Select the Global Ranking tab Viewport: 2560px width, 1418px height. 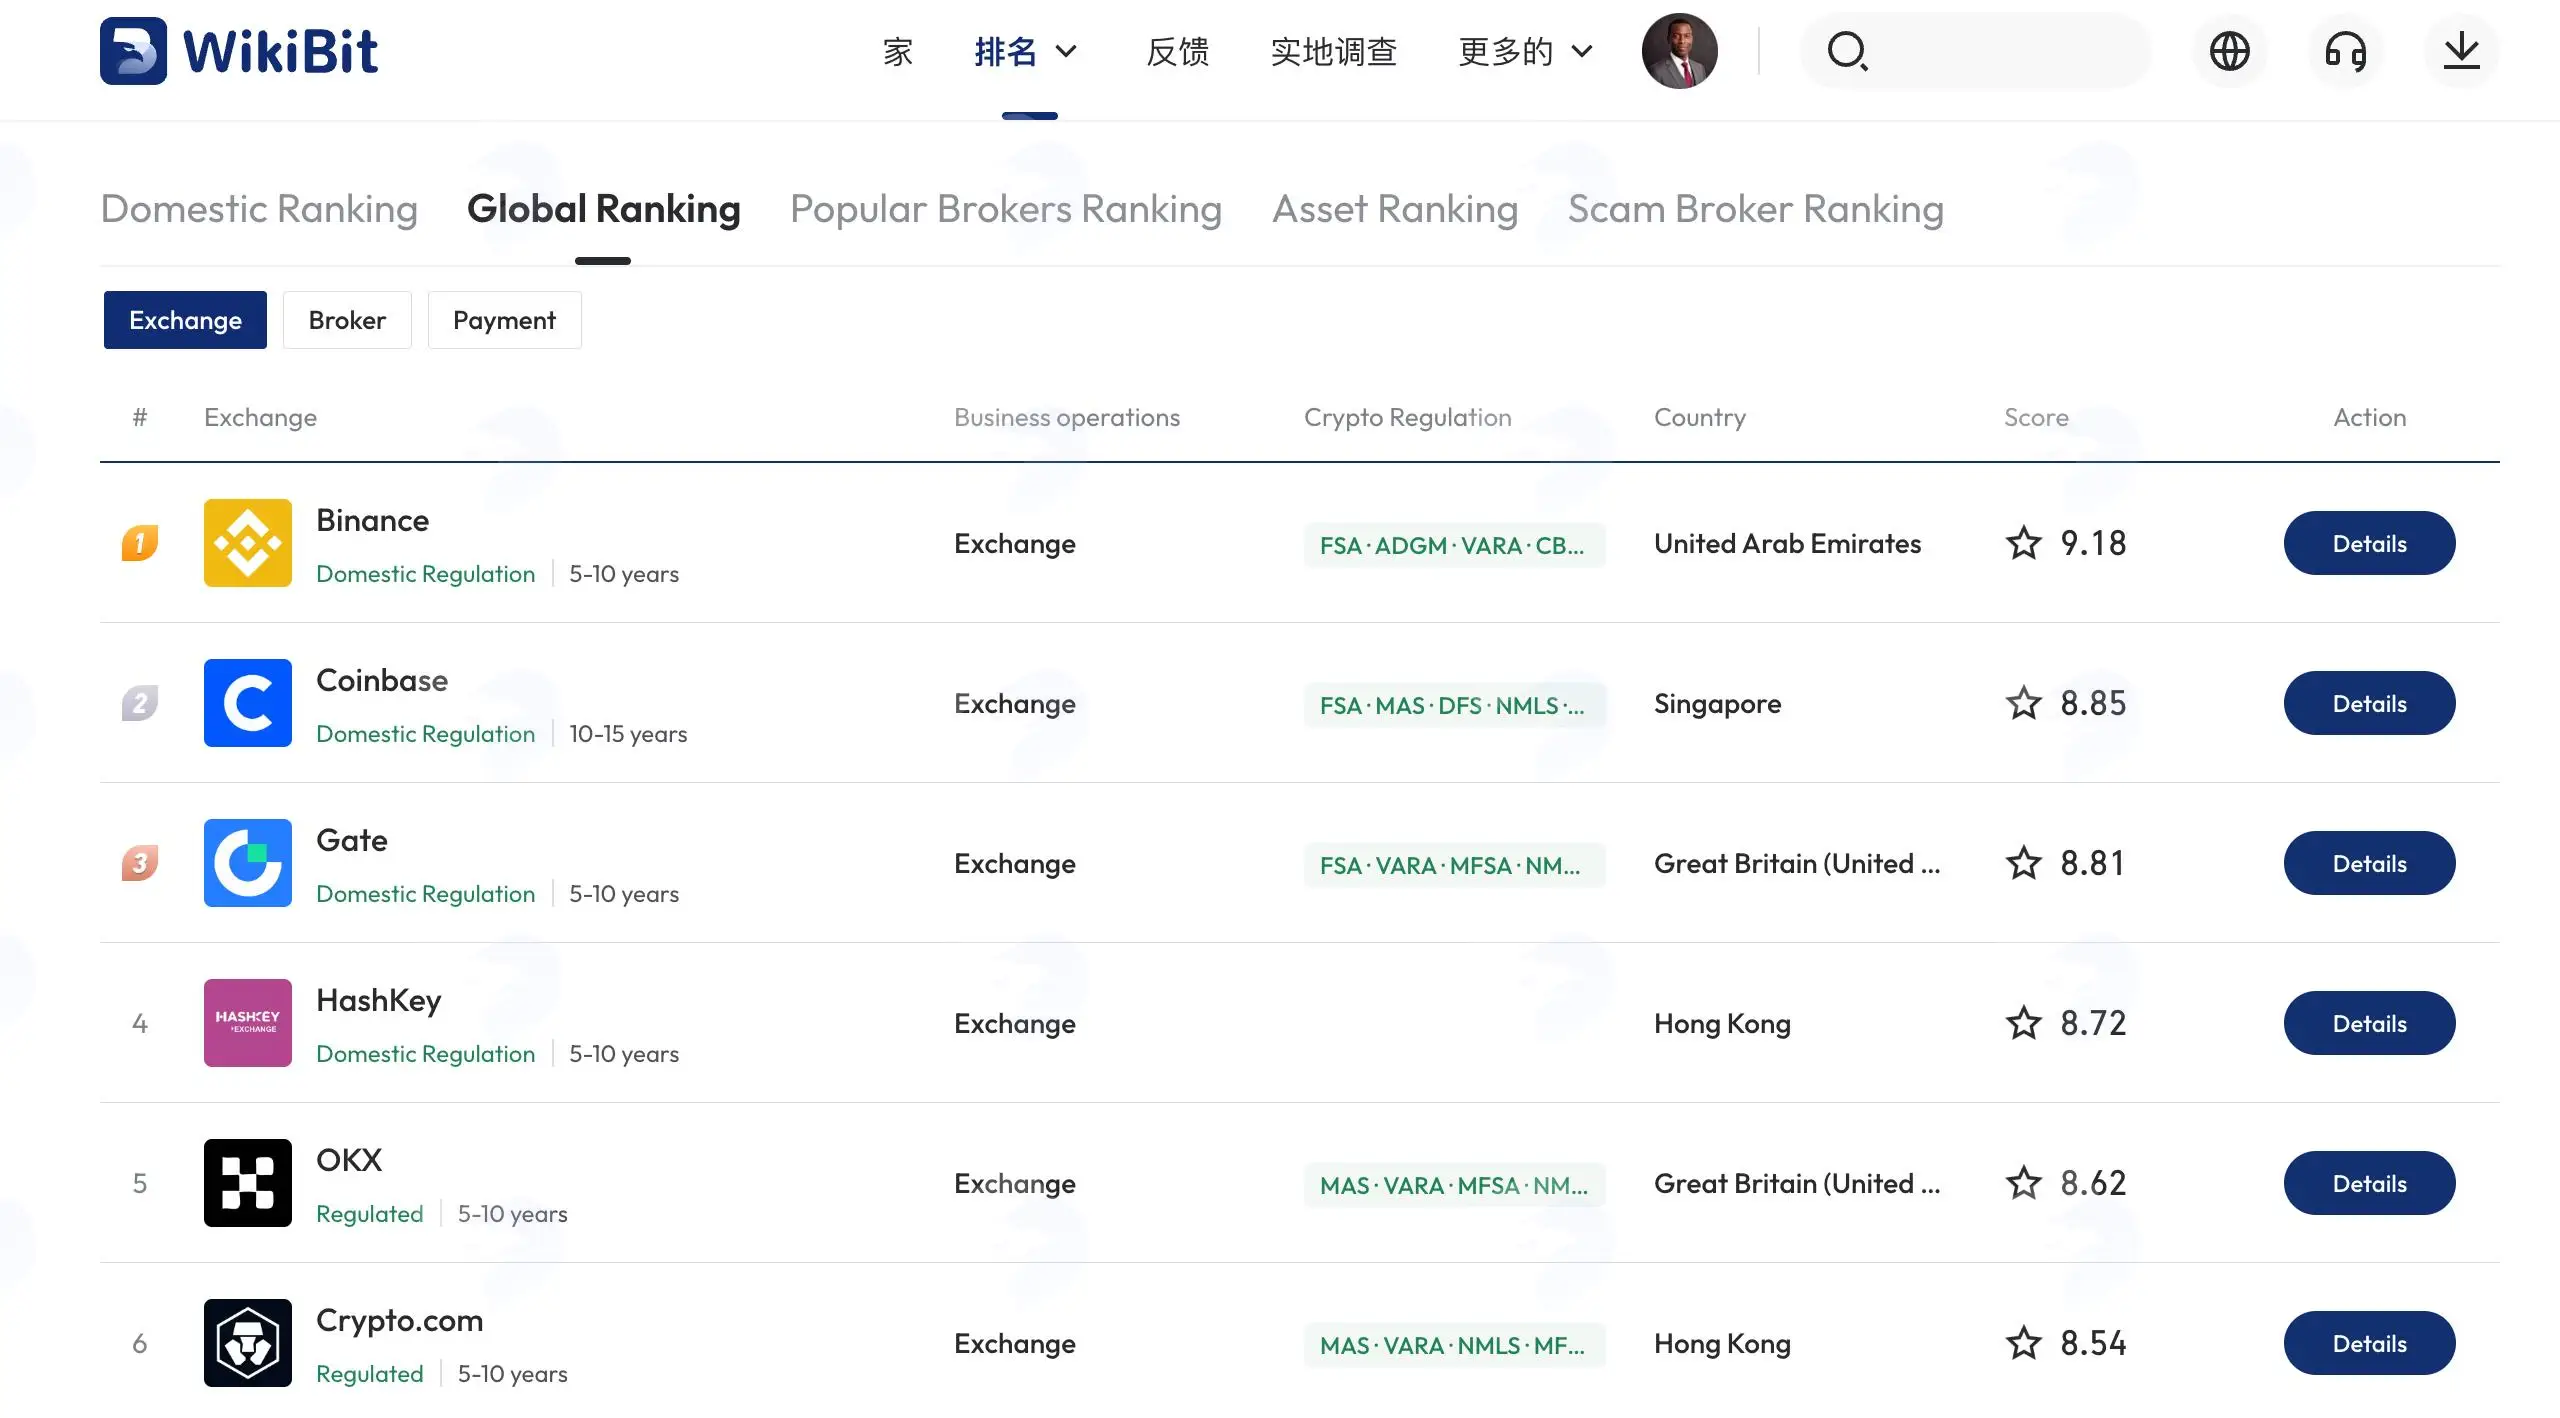tap(603, 208)
